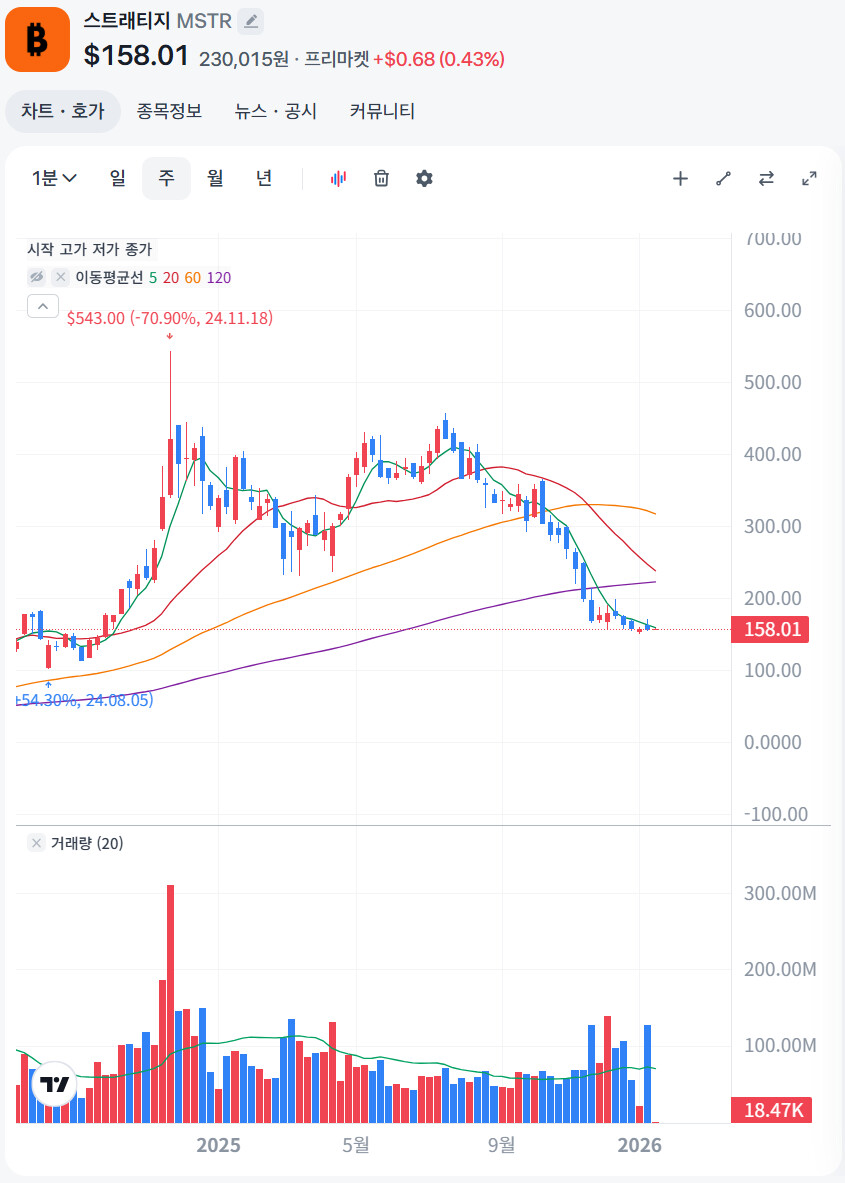Select the 월 monthly interval button
Image resolution: width=845 pixels, height=1183 pixels.
pos(215,179)
